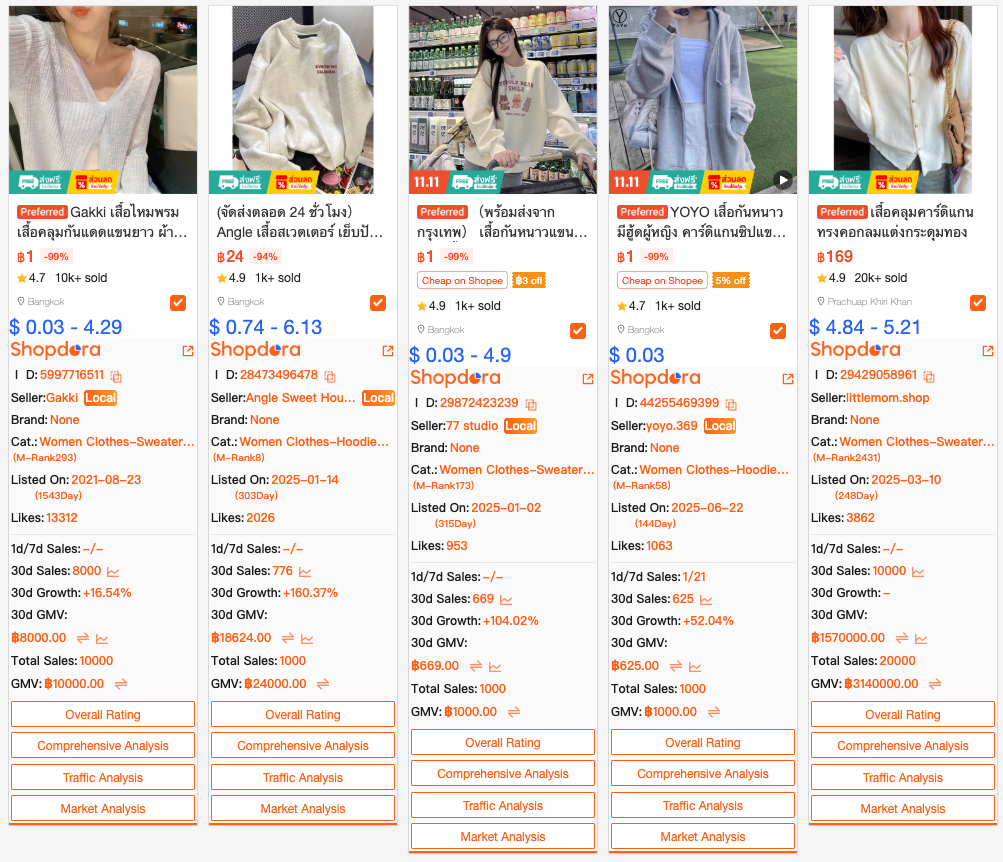Open Comprehensive Analysis for YOYO product
Screen dimensions: 1003x862
coord(703,773)
